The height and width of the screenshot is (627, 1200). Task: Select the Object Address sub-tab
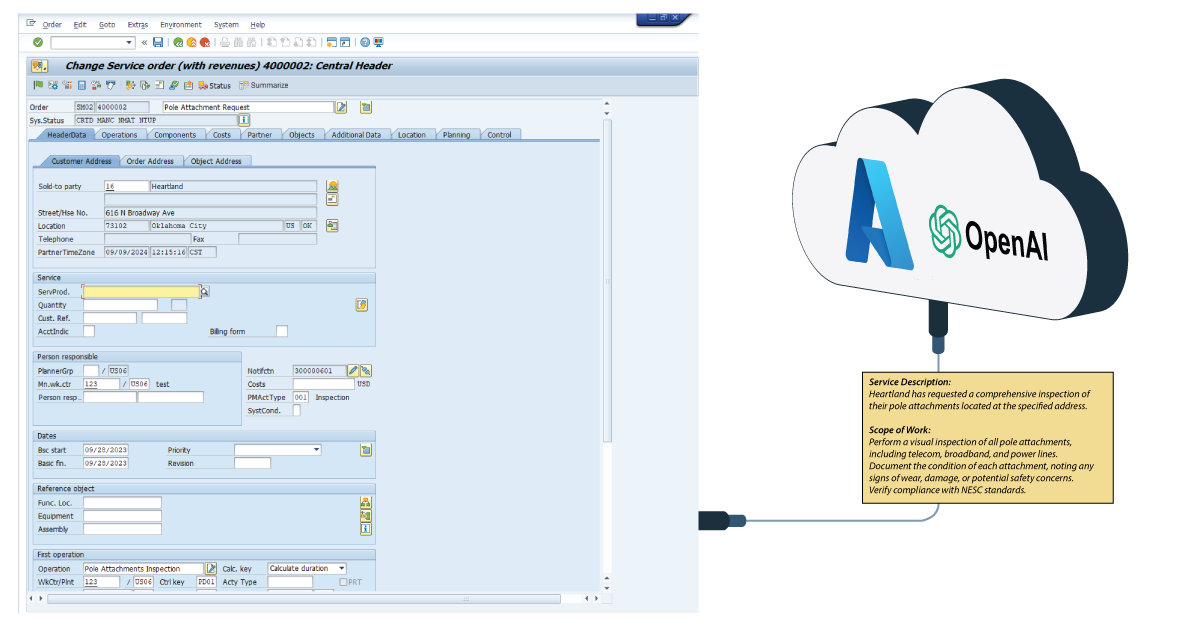tap(215, 161)
